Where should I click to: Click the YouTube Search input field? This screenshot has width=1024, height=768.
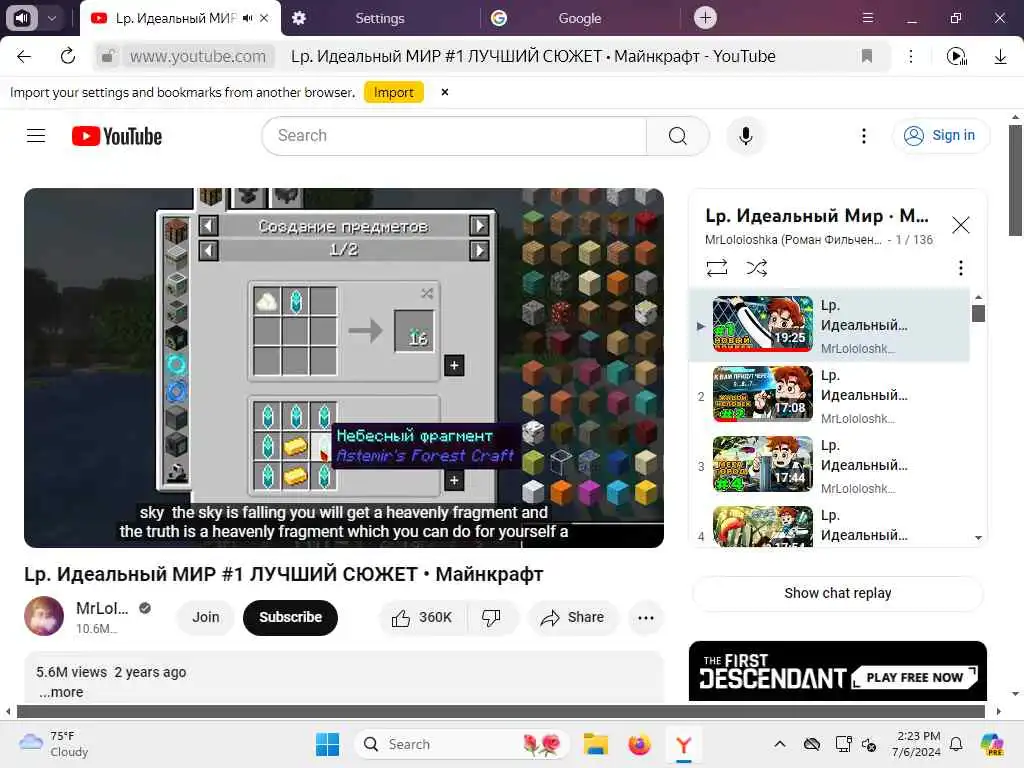tap(454, 136)
